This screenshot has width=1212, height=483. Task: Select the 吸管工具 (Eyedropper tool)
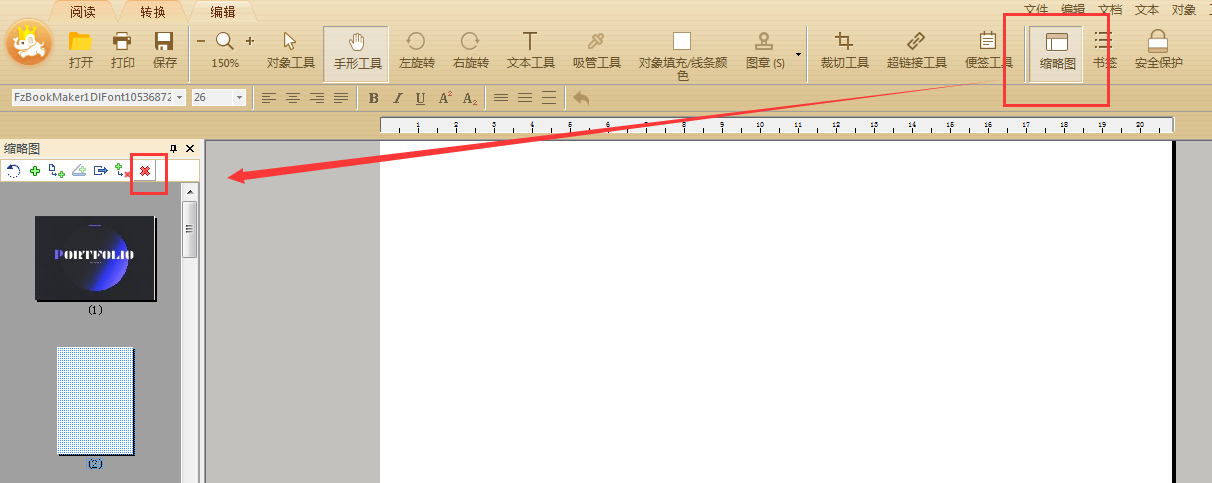(596, 51)
